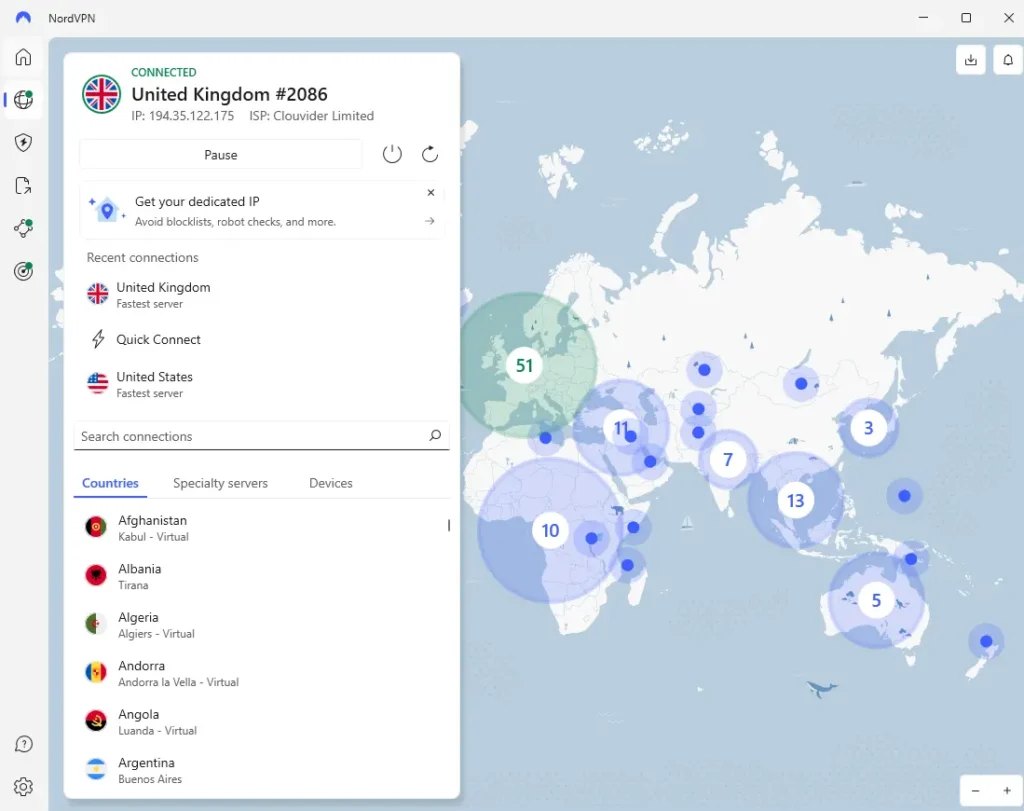Click the Search connections field
Screen dimensions: 1024x811
250,436
